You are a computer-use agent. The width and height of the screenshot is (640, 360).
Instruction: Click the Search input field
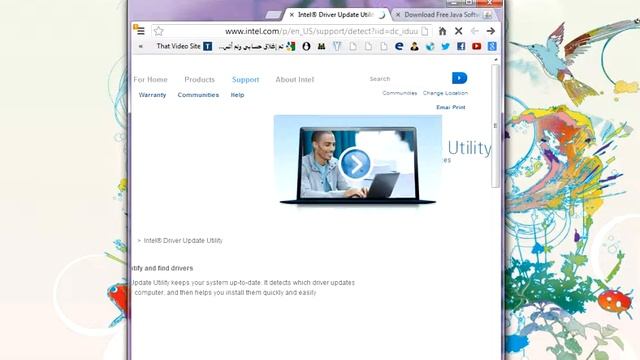409,79
